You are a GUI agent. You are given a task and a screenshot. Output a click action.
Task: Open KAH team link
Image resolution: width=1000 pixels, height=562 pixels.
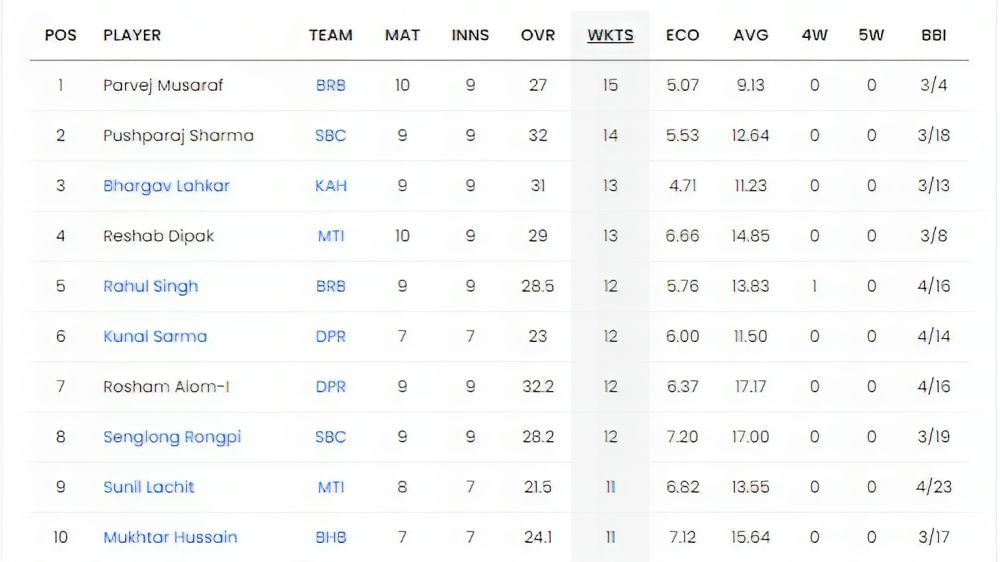pos(330,186)
